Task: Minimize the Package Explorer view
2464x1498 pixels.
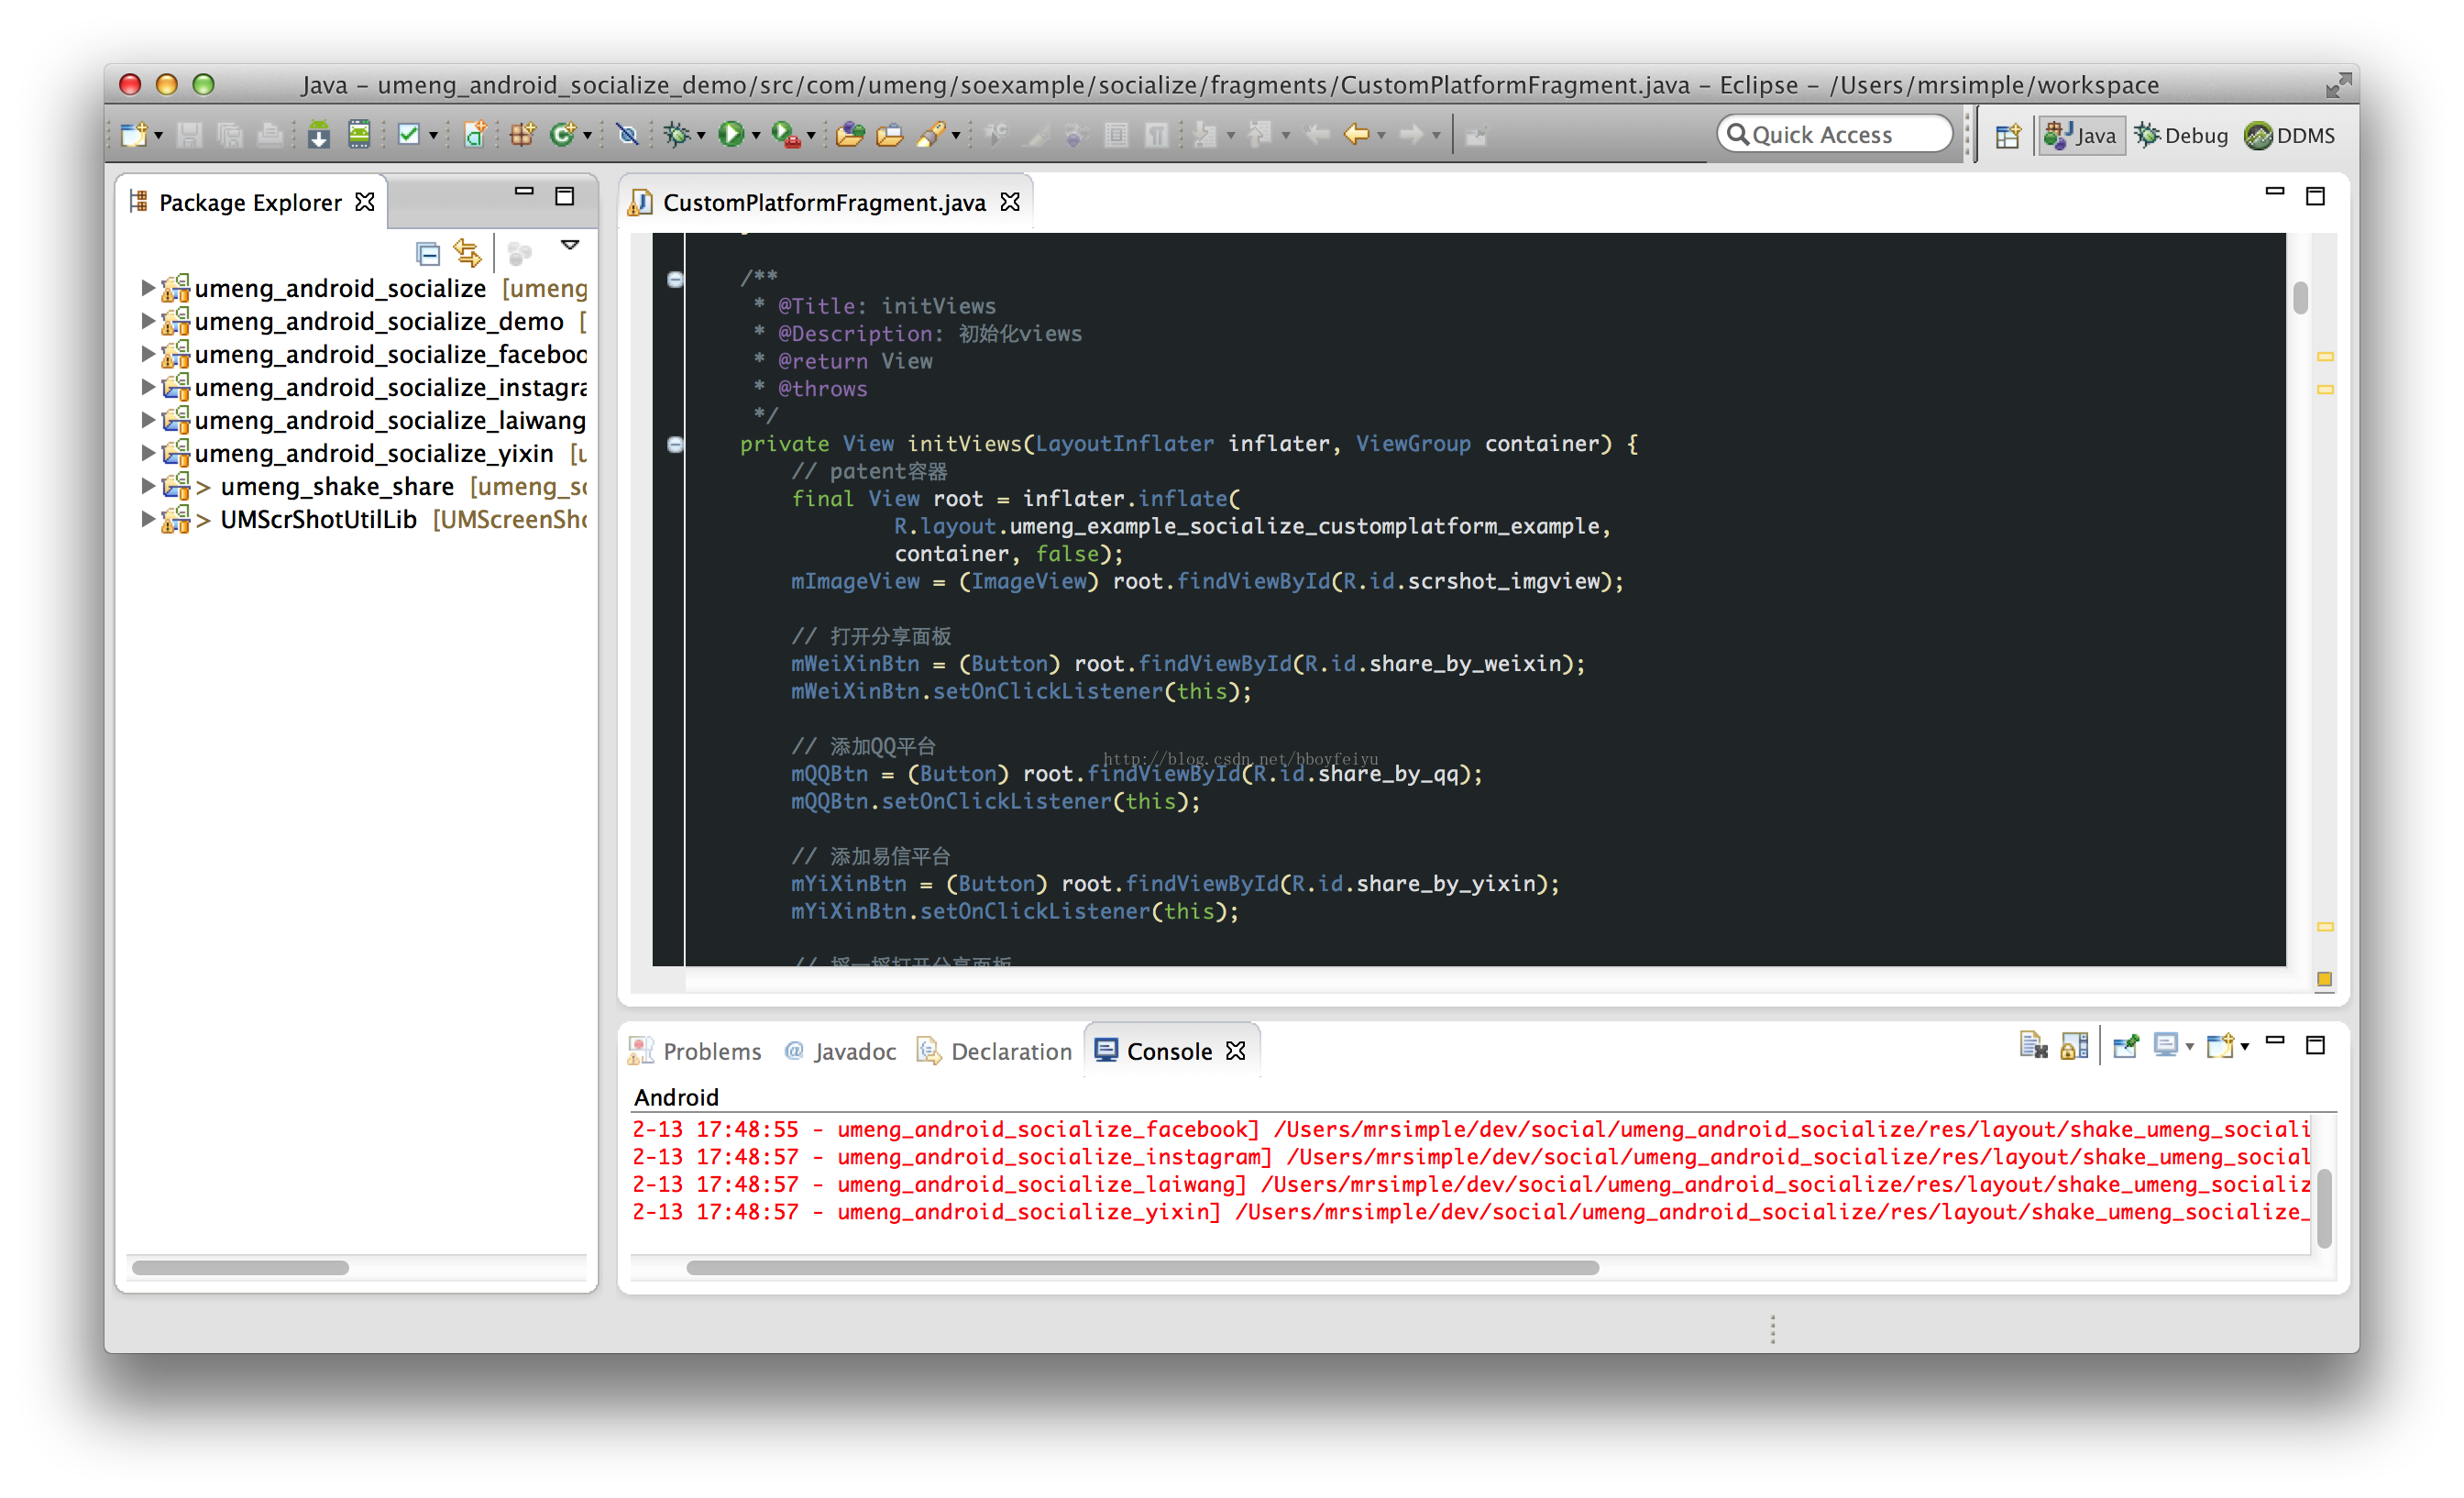Action: click(x=524, y=191)
